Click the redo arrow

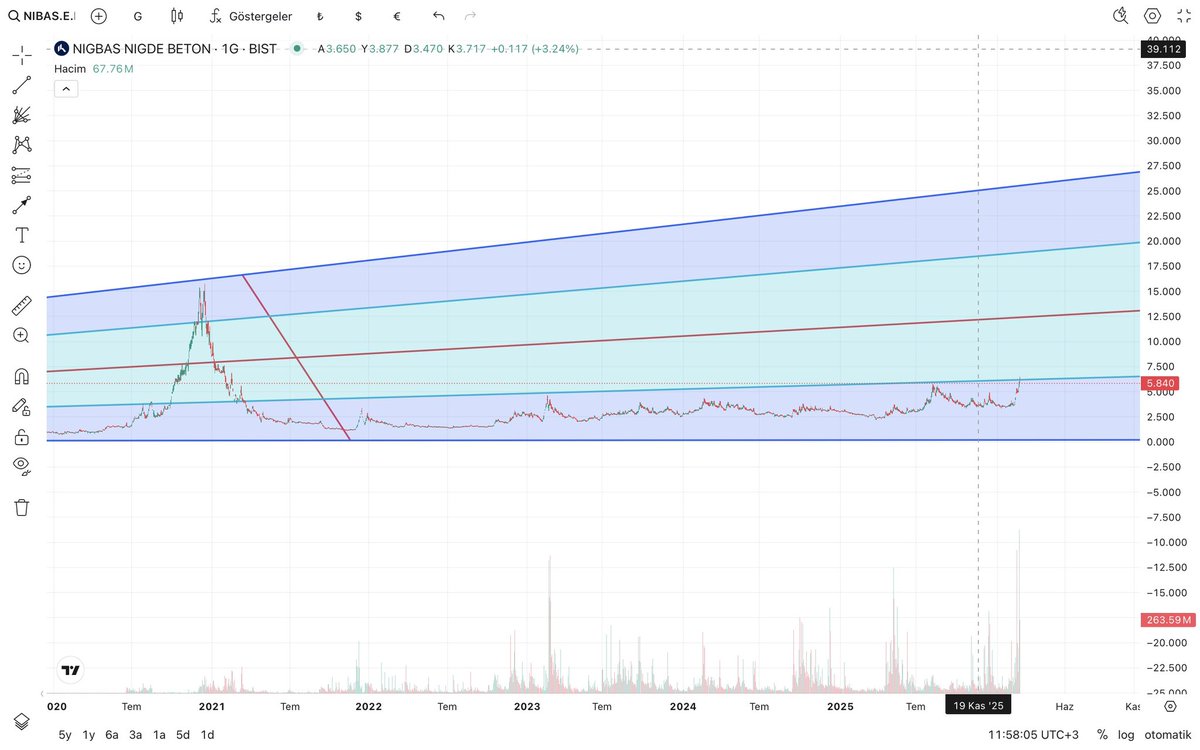tap(471, 16)
